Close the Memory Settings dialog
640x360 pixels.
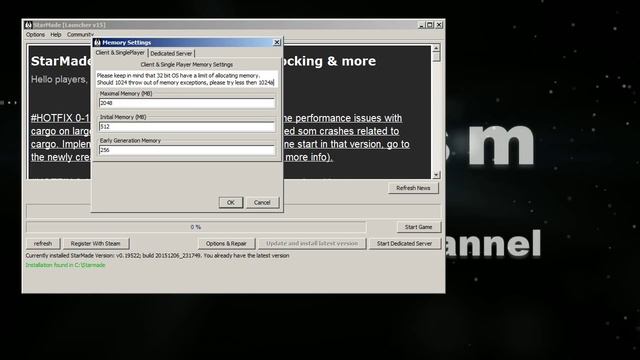276,42
